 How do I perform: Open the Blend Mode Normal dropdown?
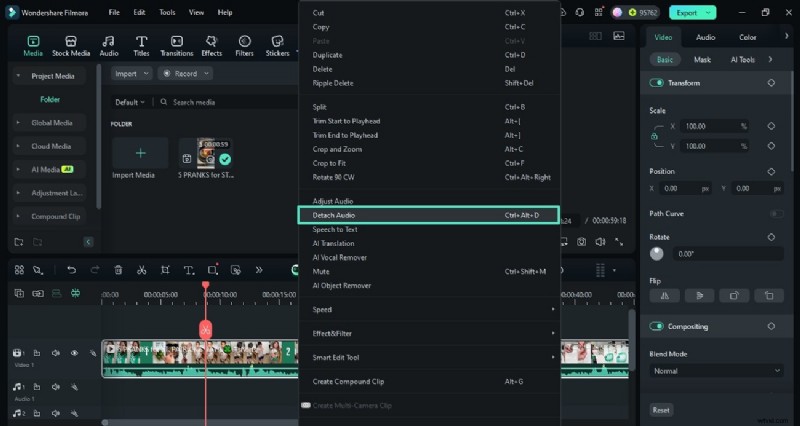pyautogui.click(x=716, y=371)
